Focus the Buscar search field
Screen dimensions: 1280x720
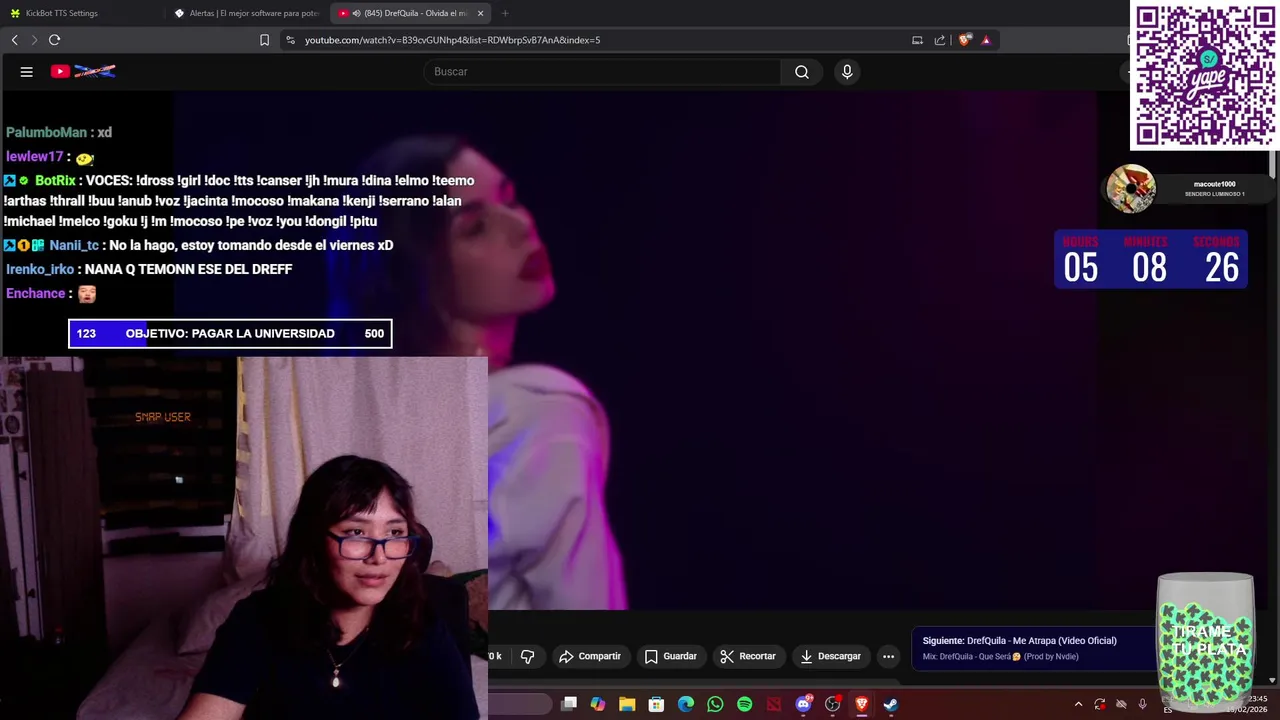(x=603, y=72)
